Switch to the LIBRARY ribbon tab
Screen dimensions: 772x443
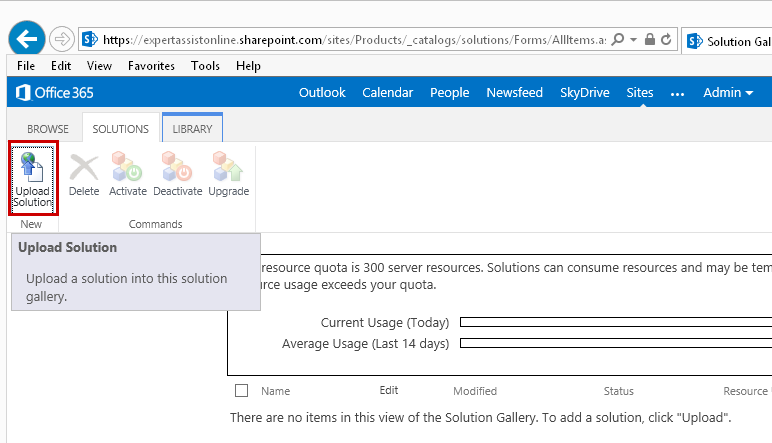(192, 129)
